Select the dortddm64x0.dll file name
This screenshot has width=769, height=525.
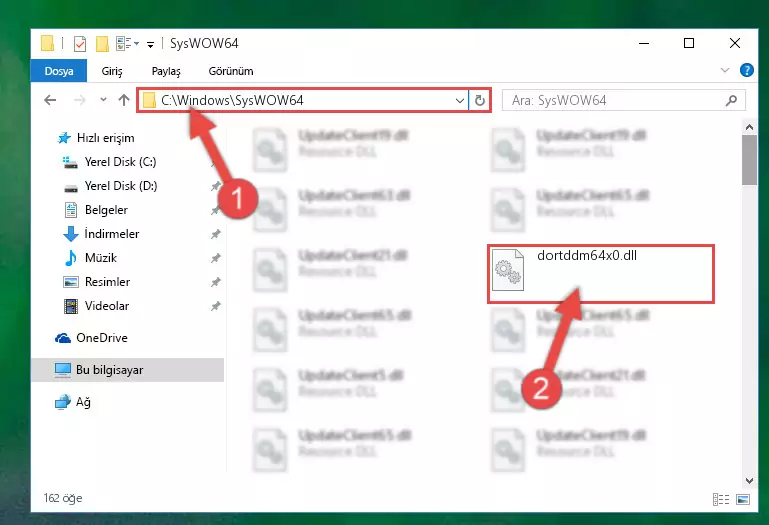coord(587,256)
